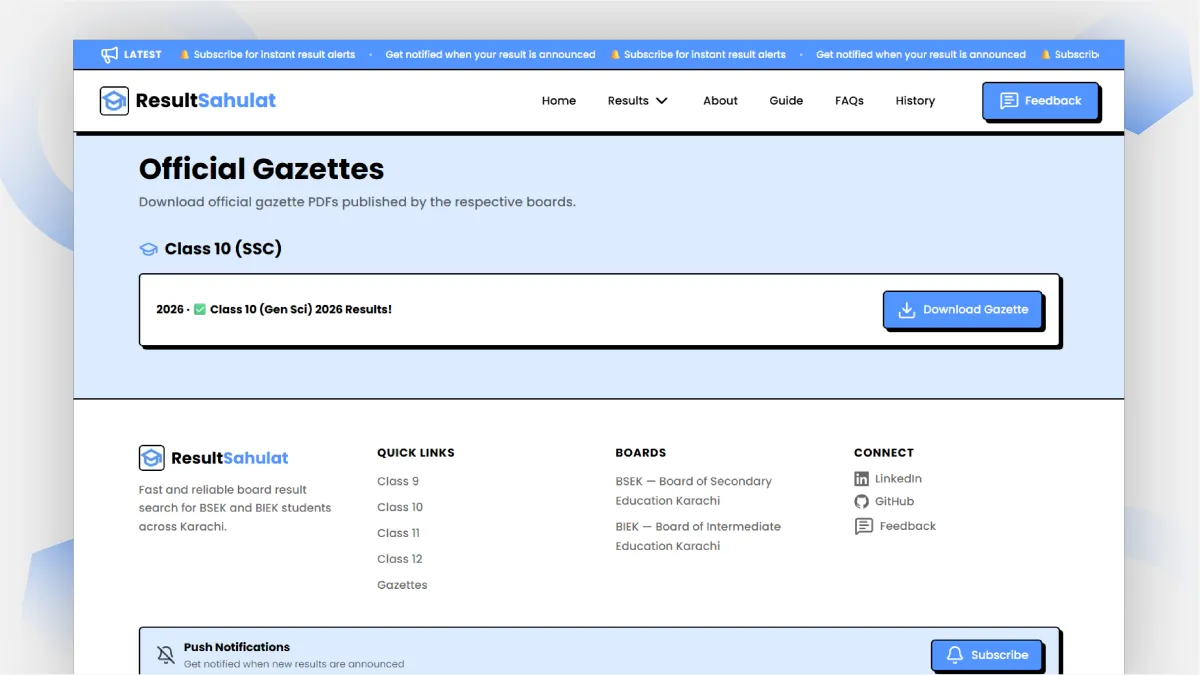Screen dimensions: 1200x675
Task: Open the About page from navigation
Action: point(720,101)
